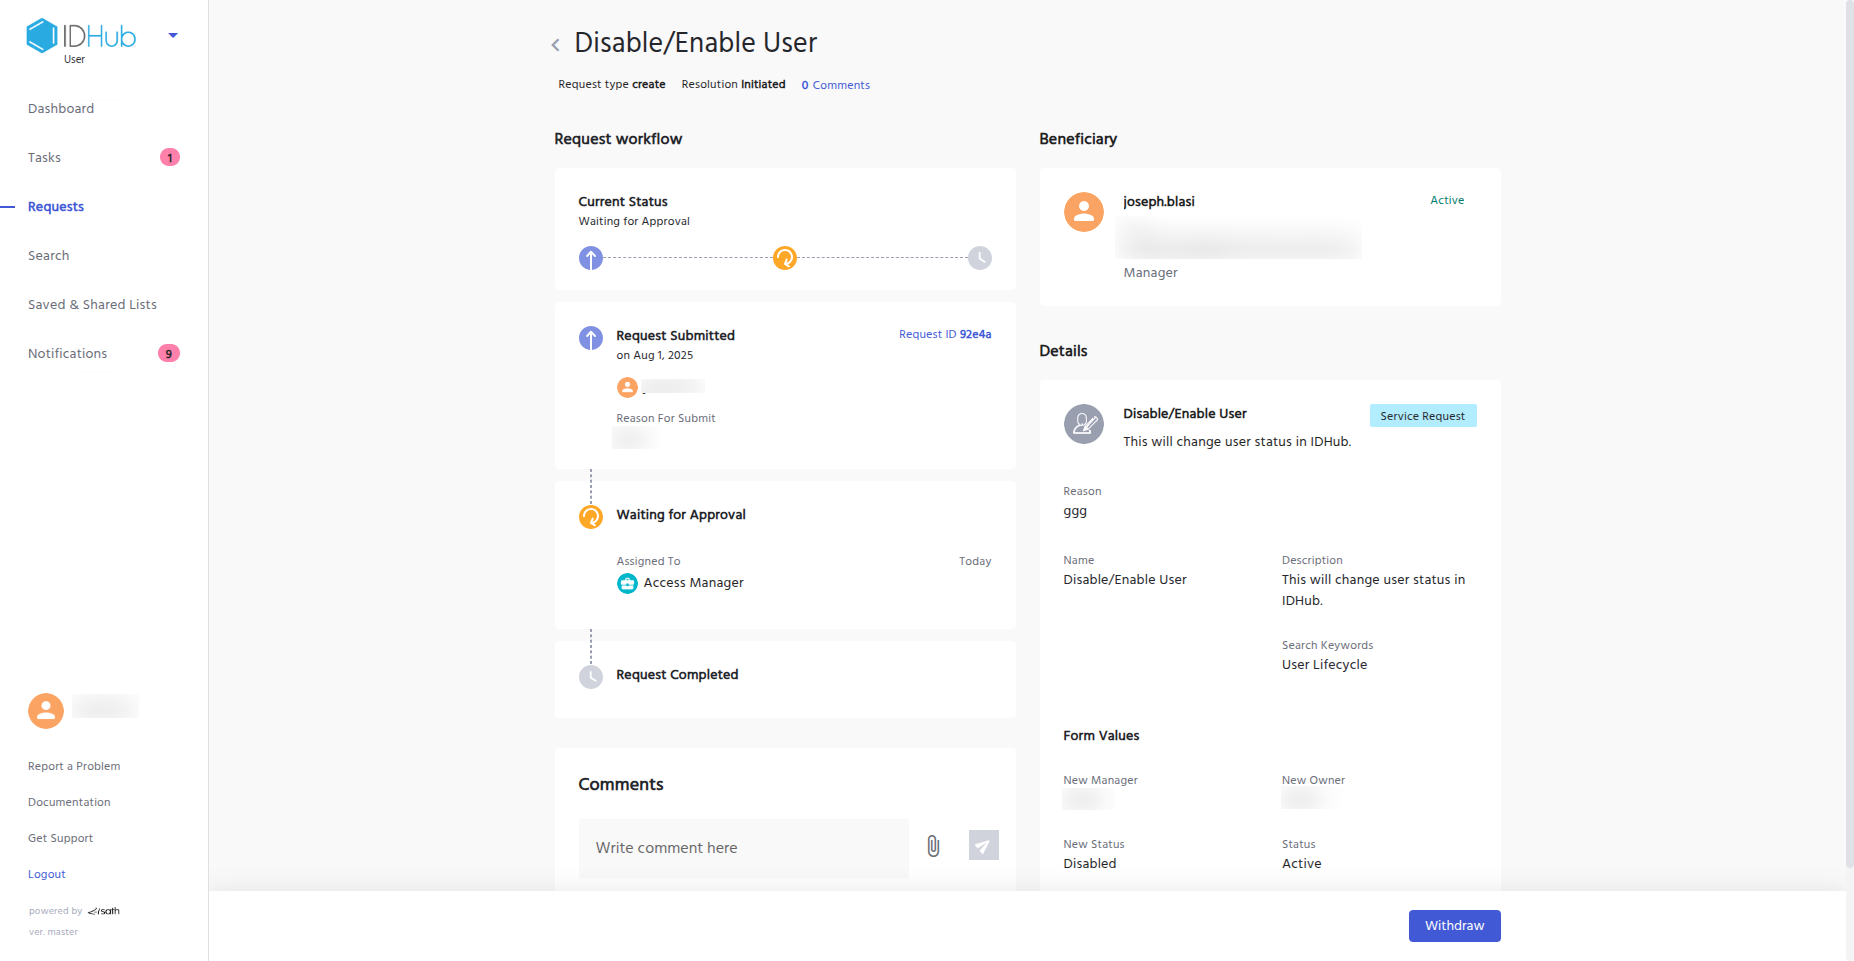Image resolution: width=1854 pixels, height=961 pixels.
Task: Open the IDHub user dropdown arrow
Action: click(x=173, y=36)
